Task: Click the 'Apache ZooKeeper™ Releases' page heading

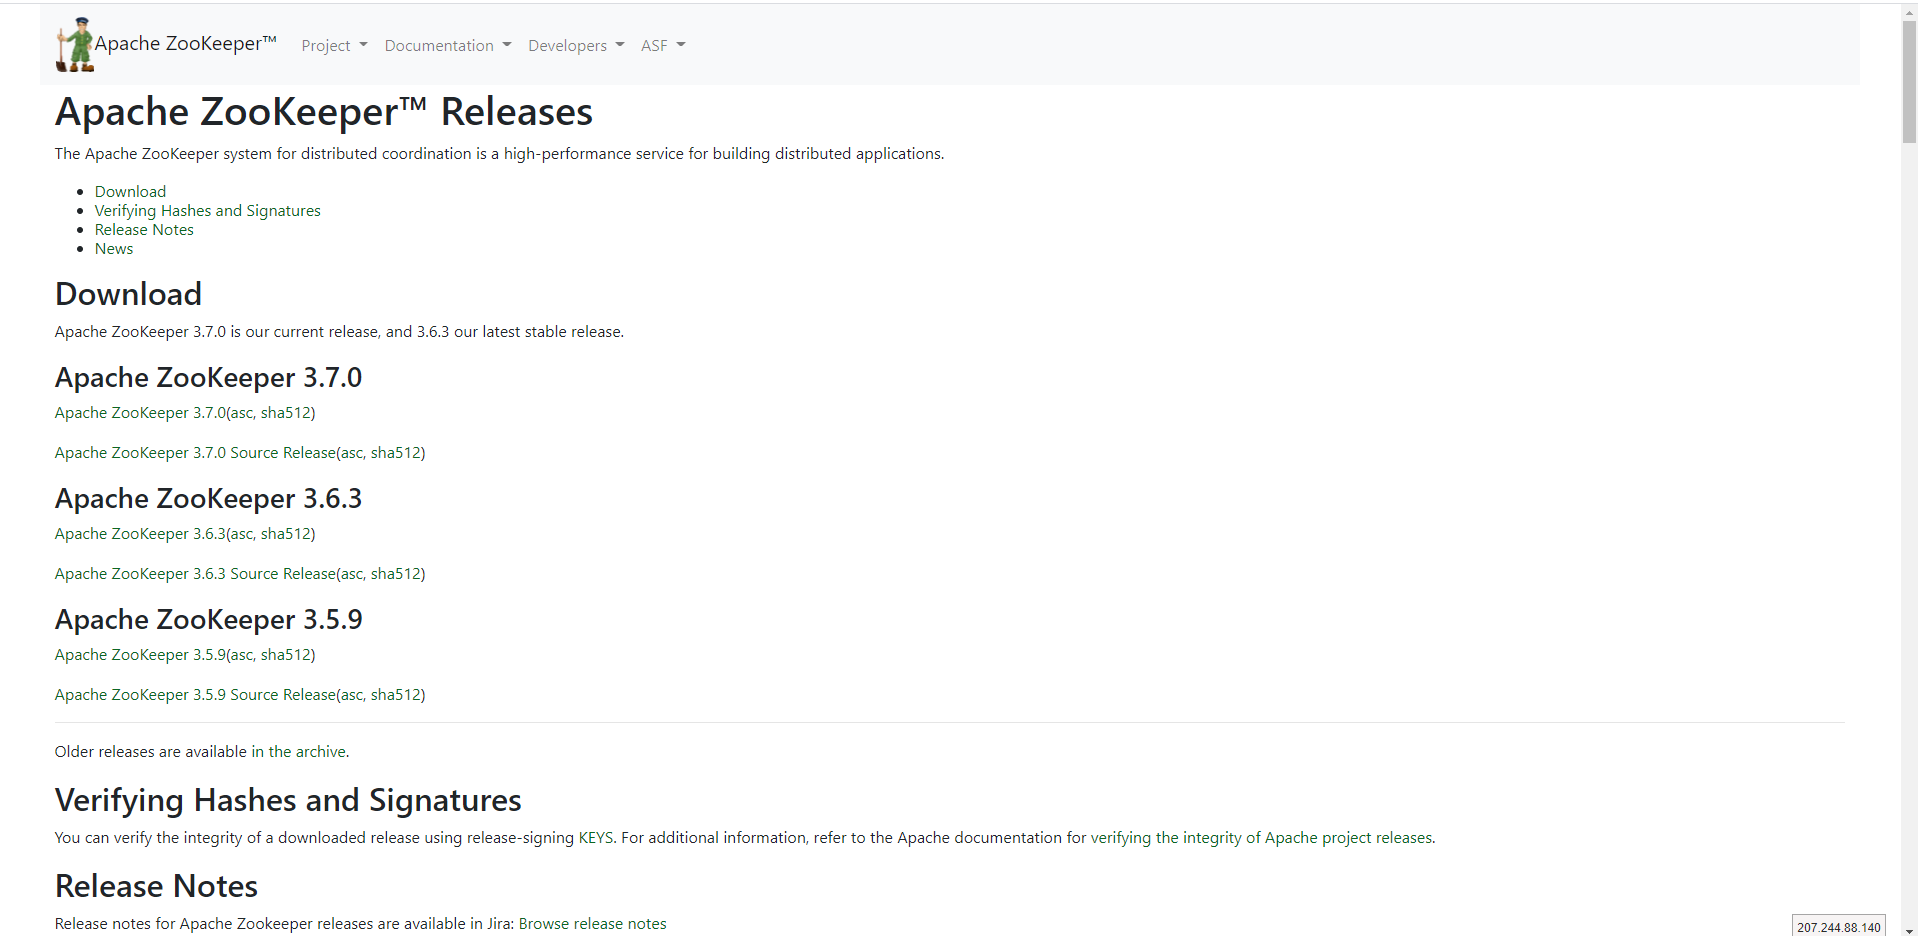Action: 324,111
